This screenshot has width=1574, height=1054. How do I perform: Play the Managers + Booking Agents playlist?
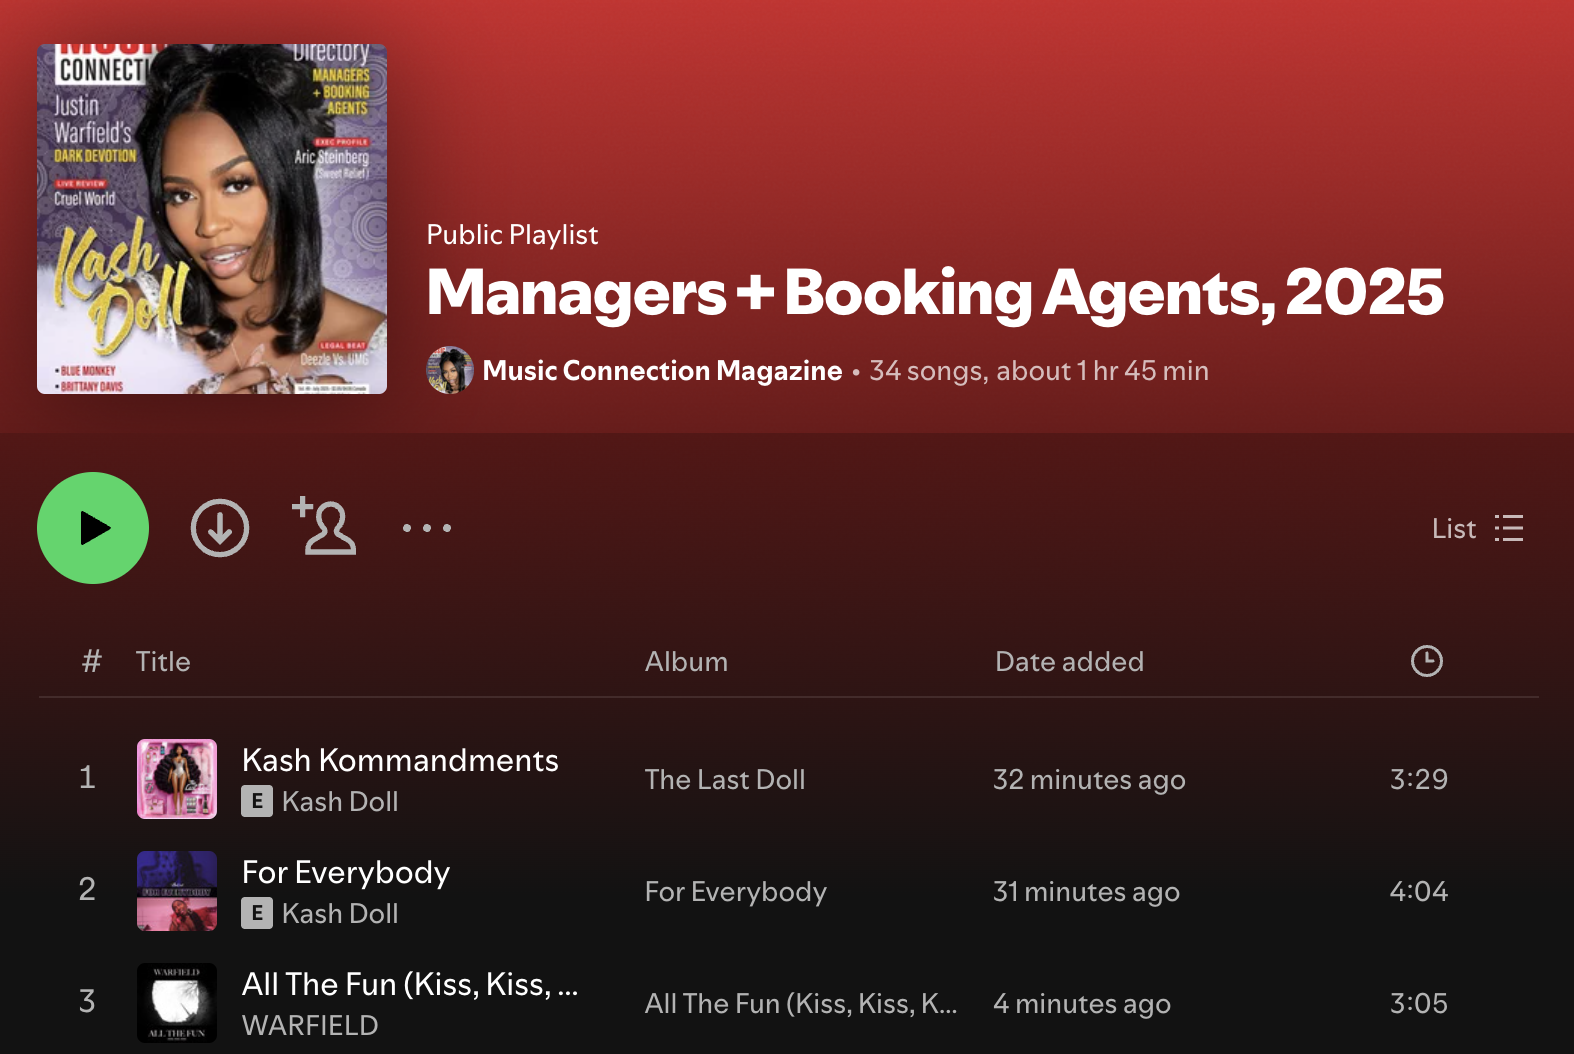coord(93,528)
